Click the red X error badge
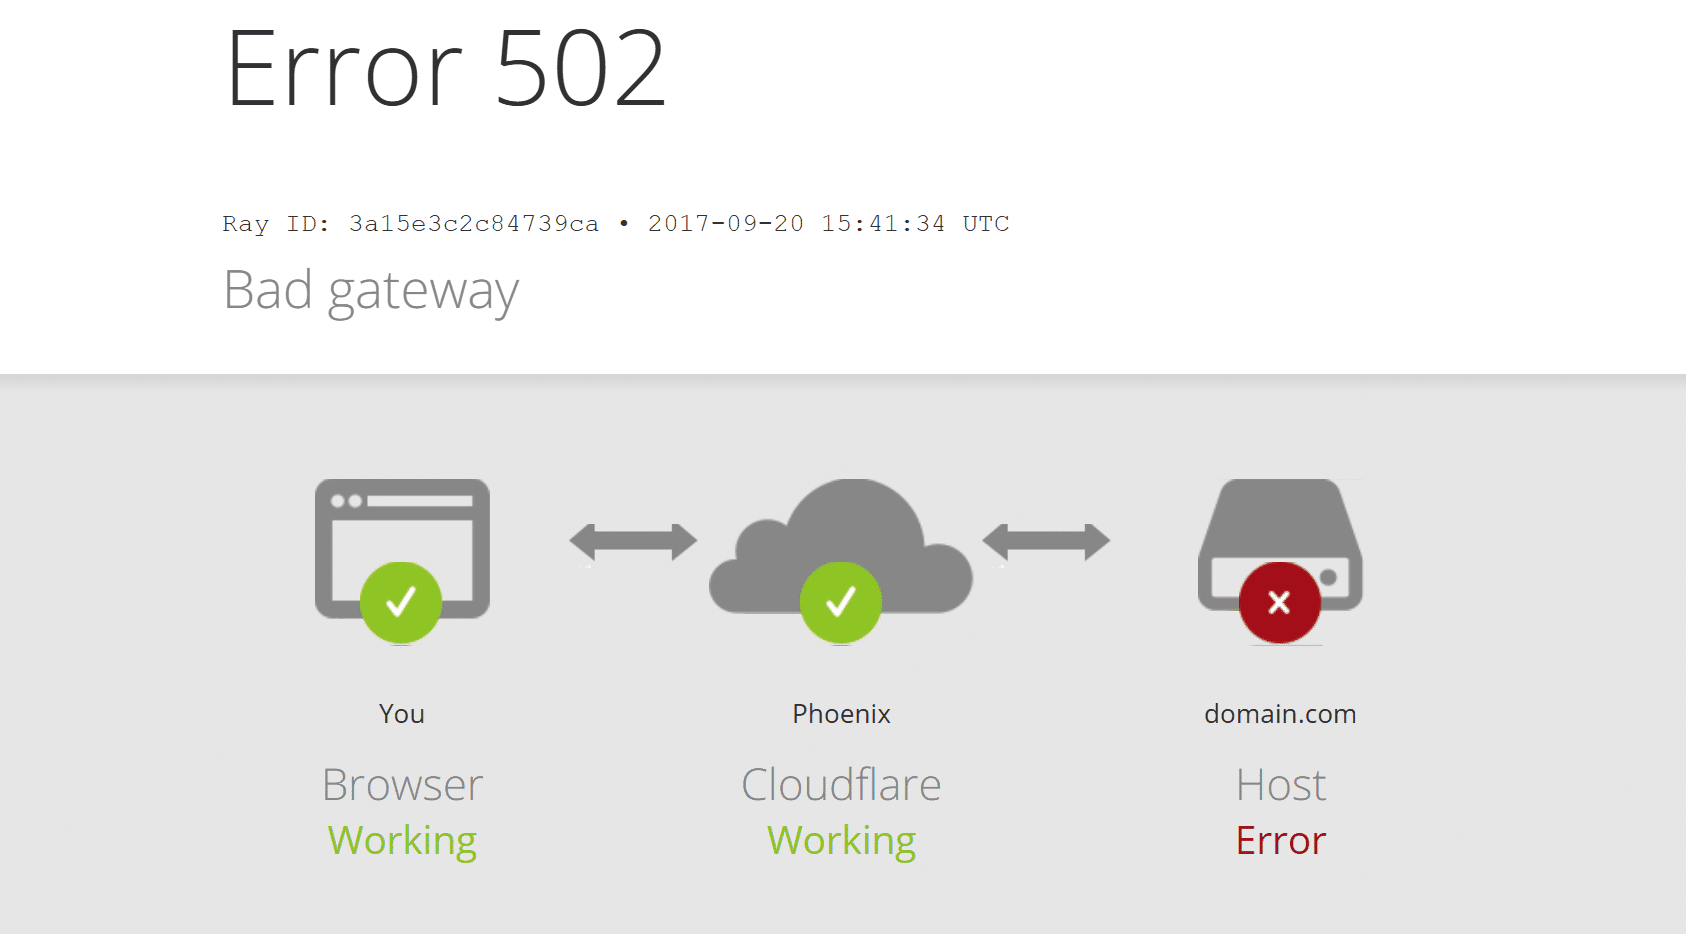 [1280, 602]
